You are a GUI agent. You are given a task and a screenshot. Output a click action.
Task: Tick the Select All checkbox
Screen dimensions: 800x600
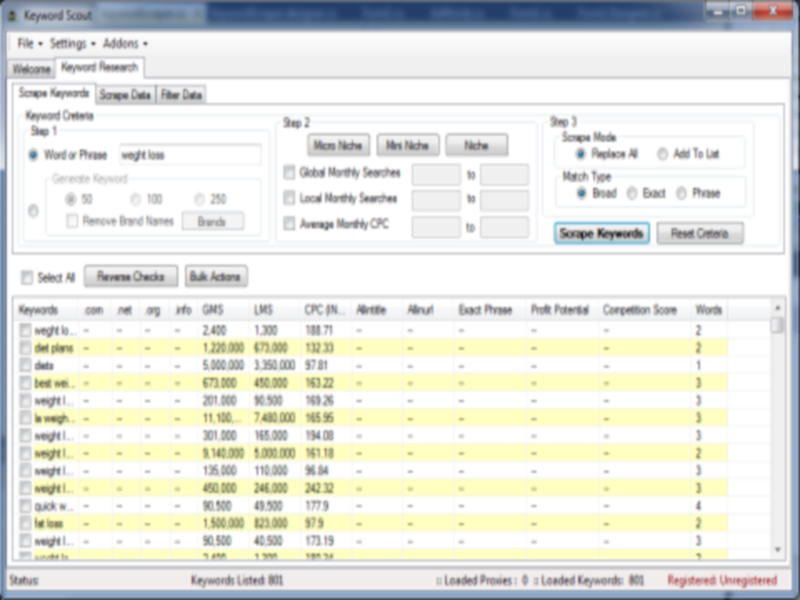tap(27, 278)
